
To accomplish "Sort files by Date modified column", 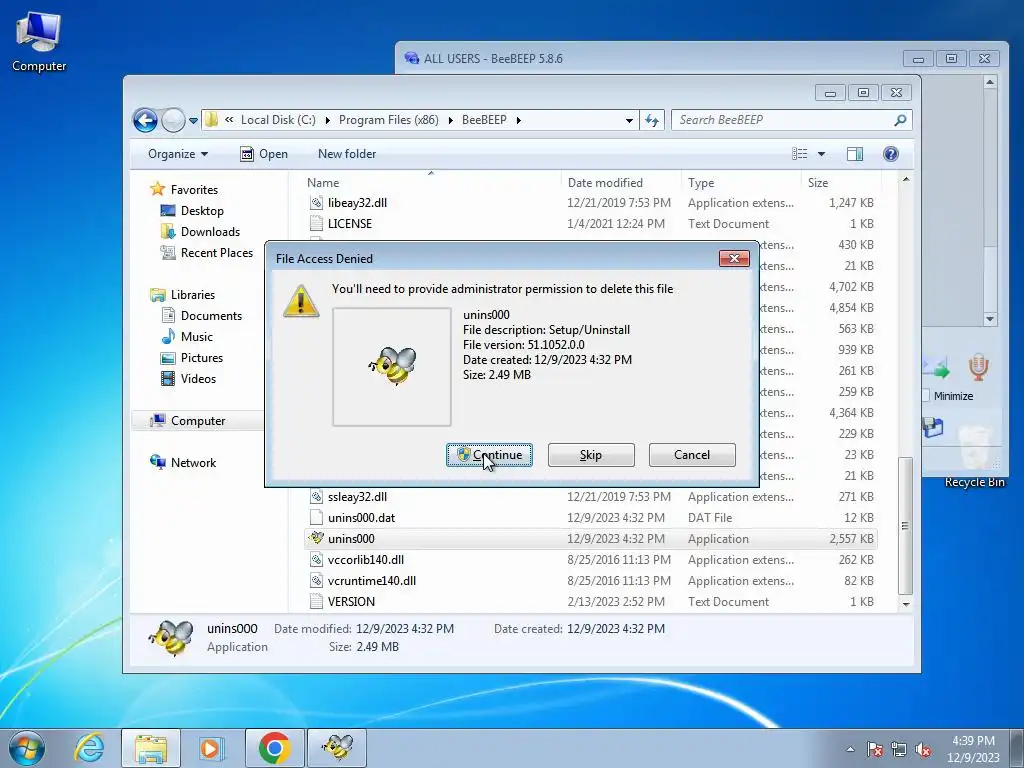I will coord(620,183).
